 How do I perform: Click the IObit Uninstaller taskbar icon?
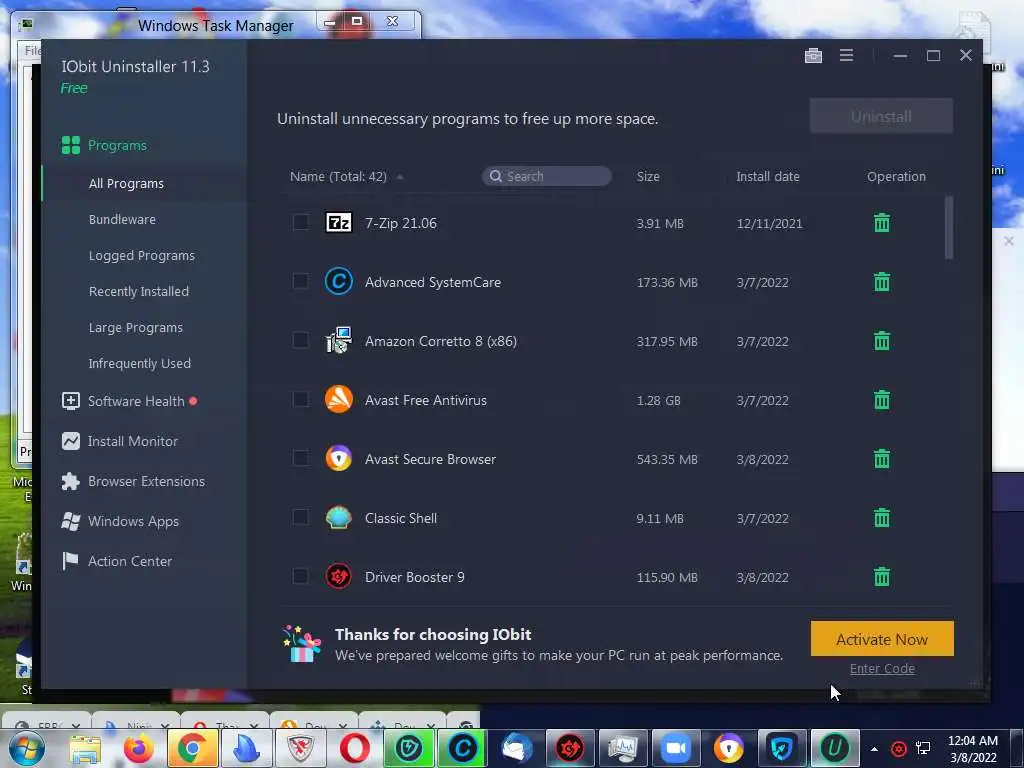coord(835,748)
